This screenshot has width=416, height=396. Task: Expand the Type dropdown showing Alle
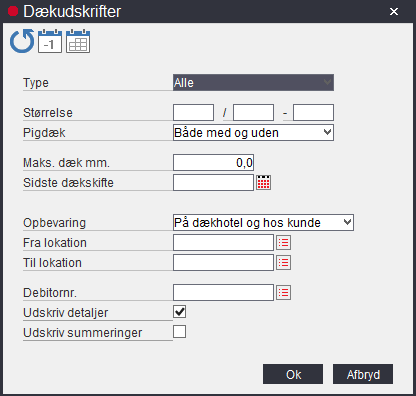[x=253, y=82]
